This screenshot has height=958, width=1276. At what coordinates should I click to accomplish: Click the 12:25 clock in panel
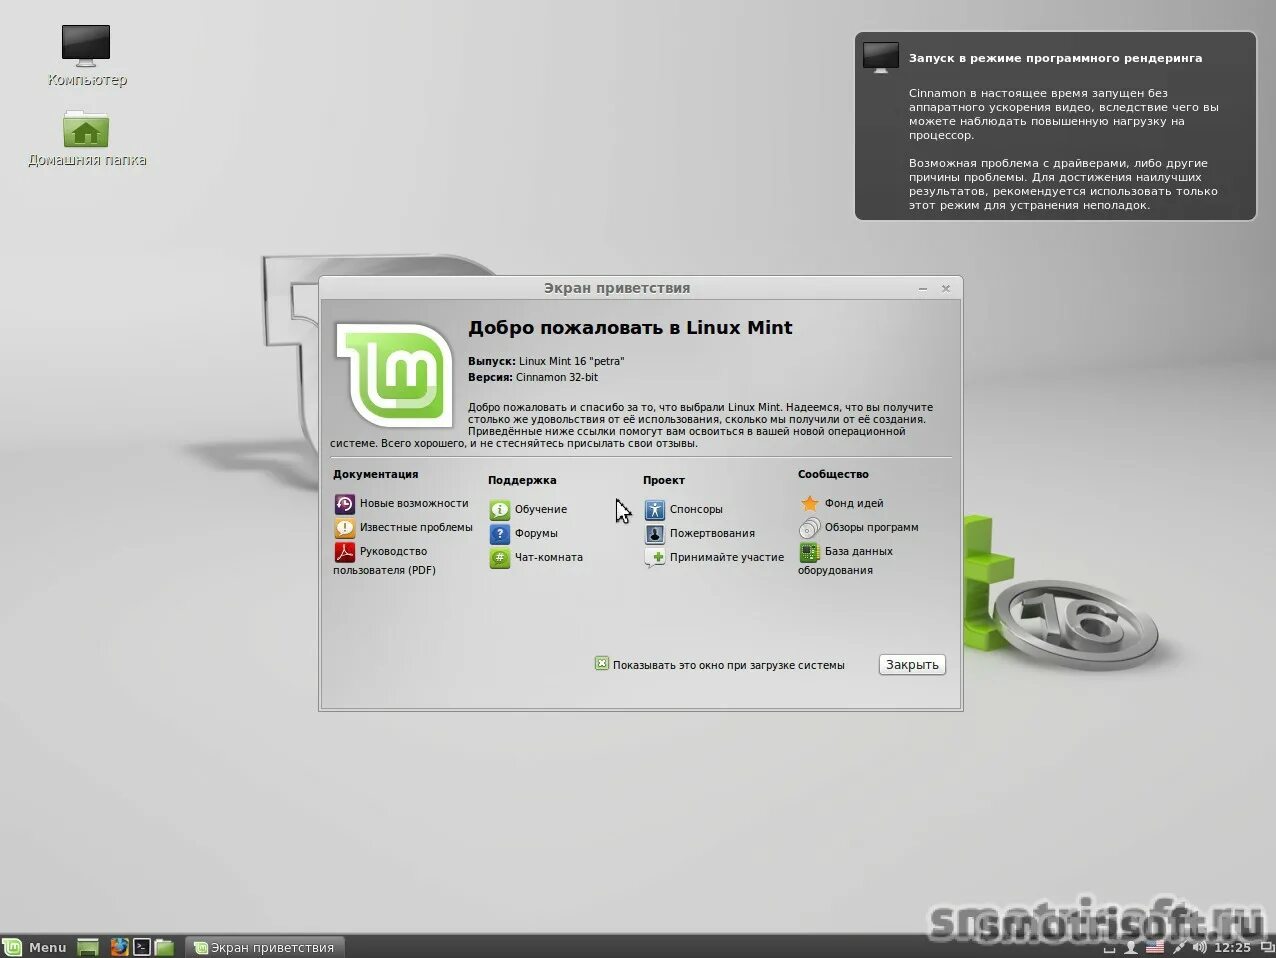point(1233,947)
